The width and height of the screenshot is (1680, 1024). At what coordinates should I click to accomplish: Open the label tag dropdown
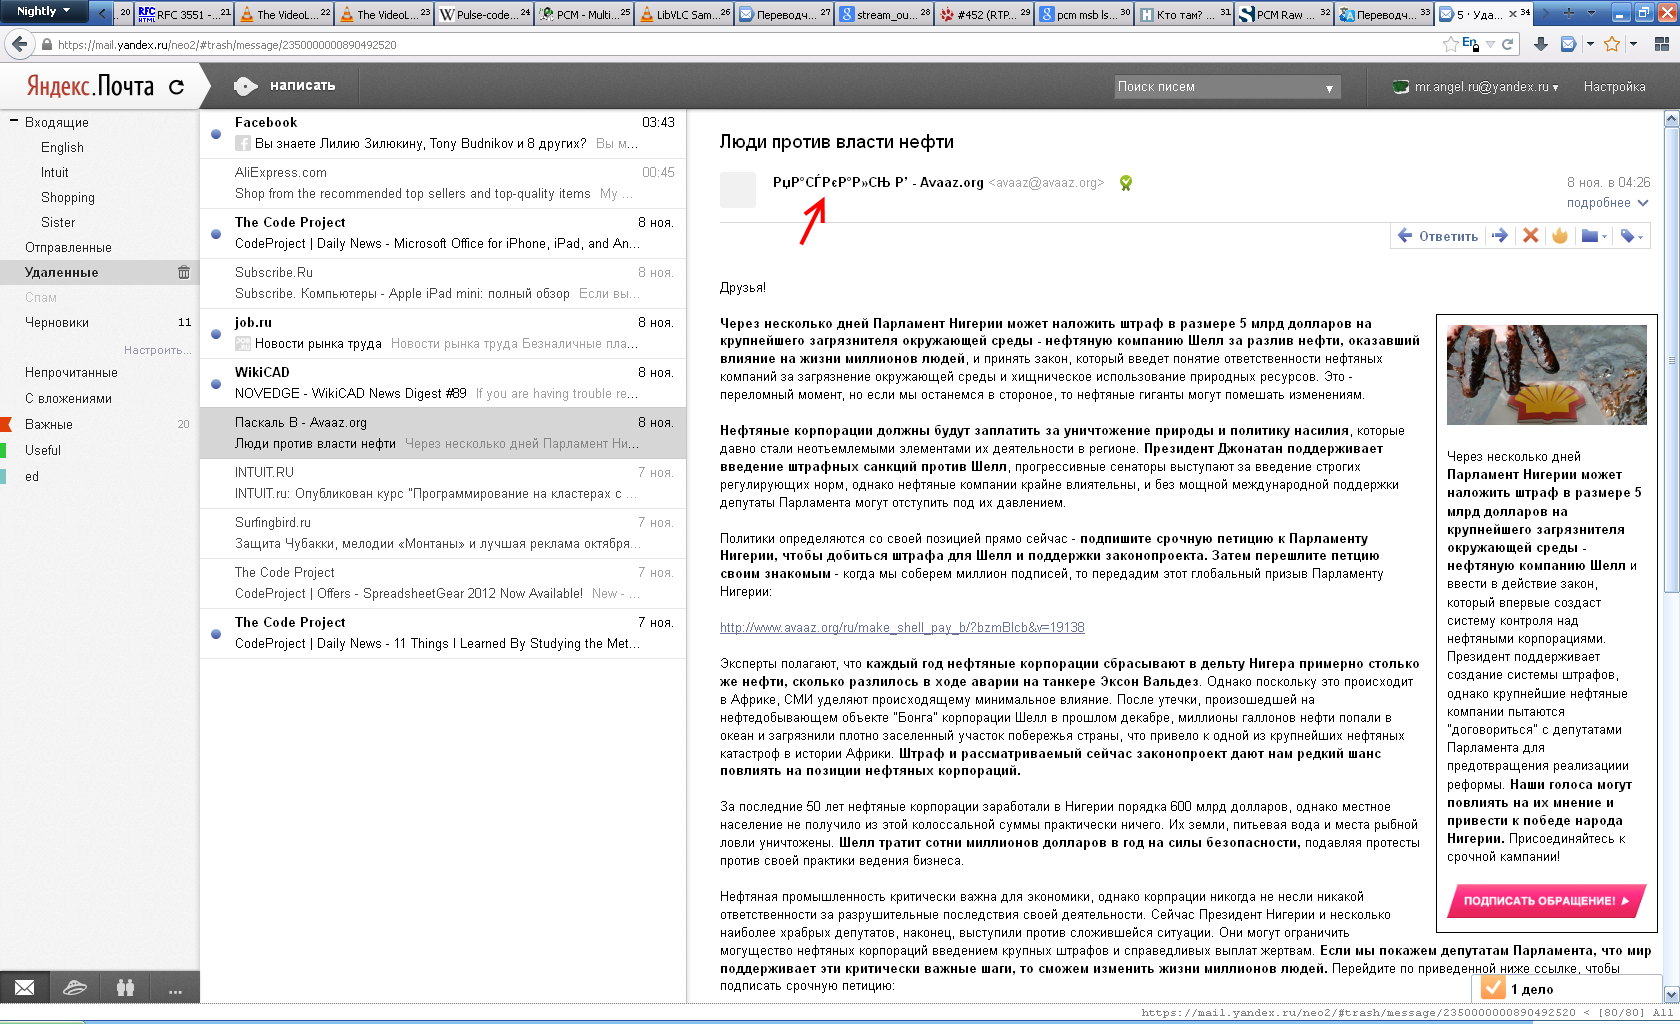(1631, 236)
